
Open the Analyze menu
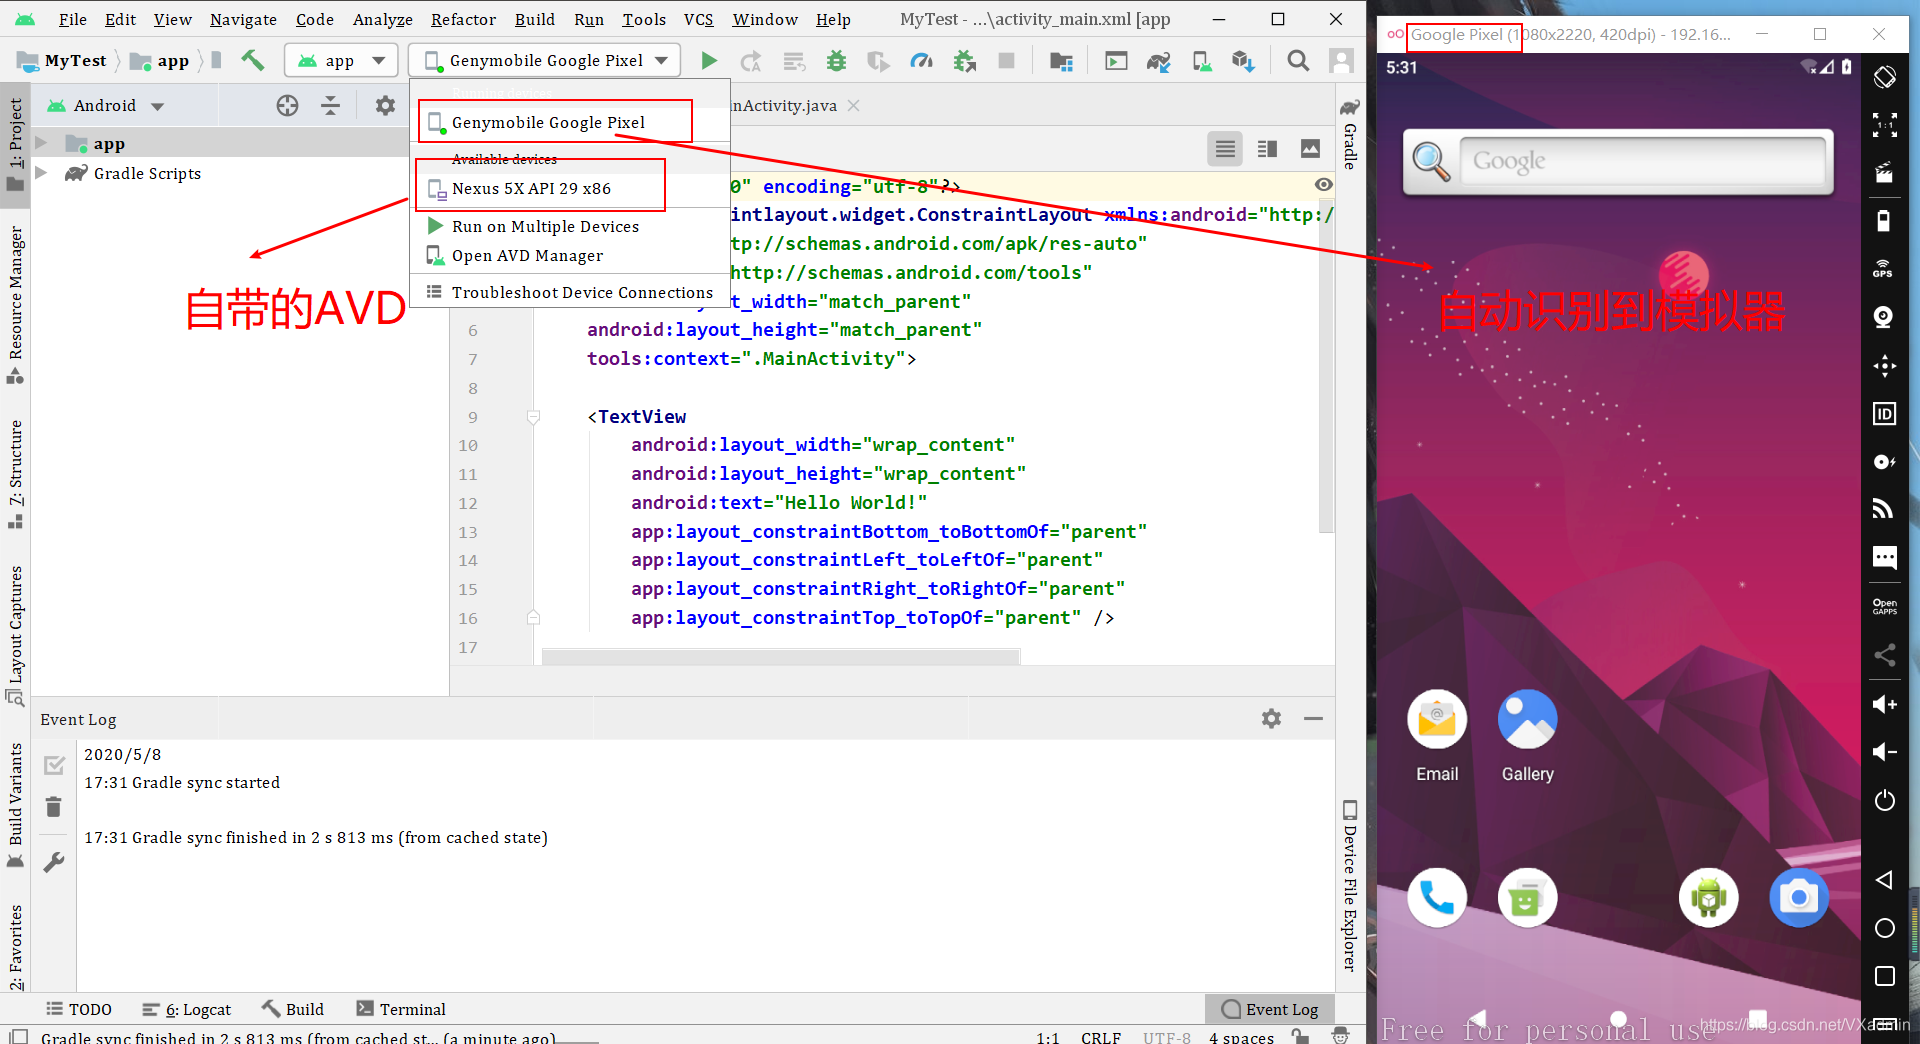[382, 19]
